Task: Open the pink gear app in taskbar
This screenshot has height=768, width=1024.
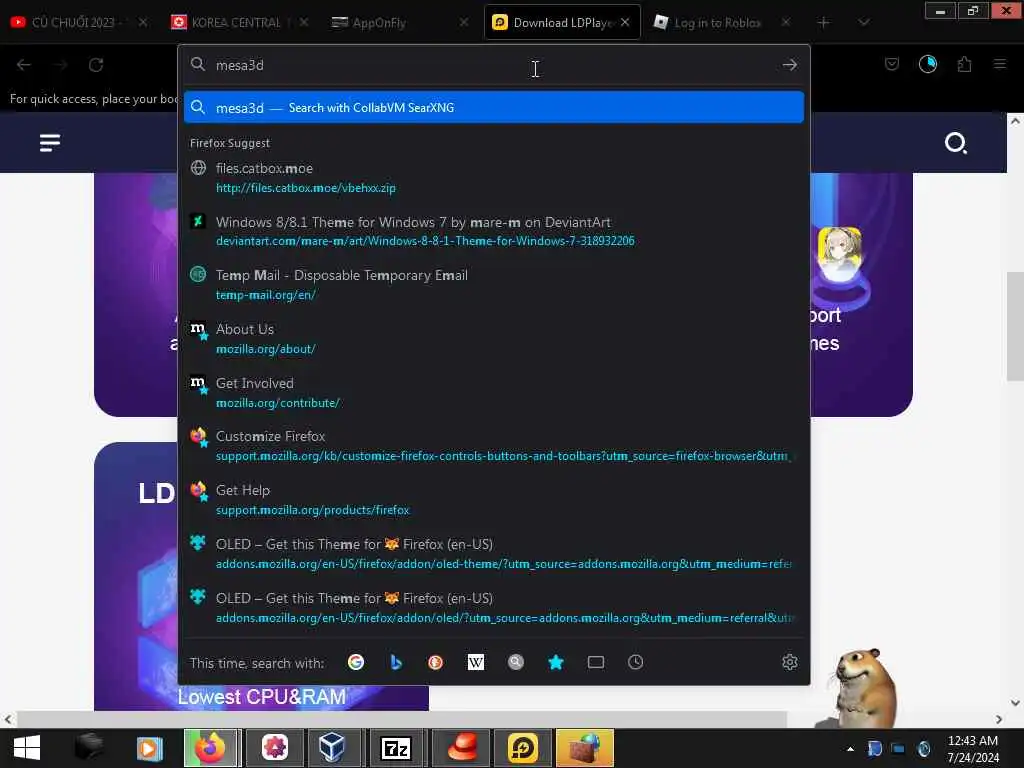Action: pyautogui.click(x=275, y=748)
